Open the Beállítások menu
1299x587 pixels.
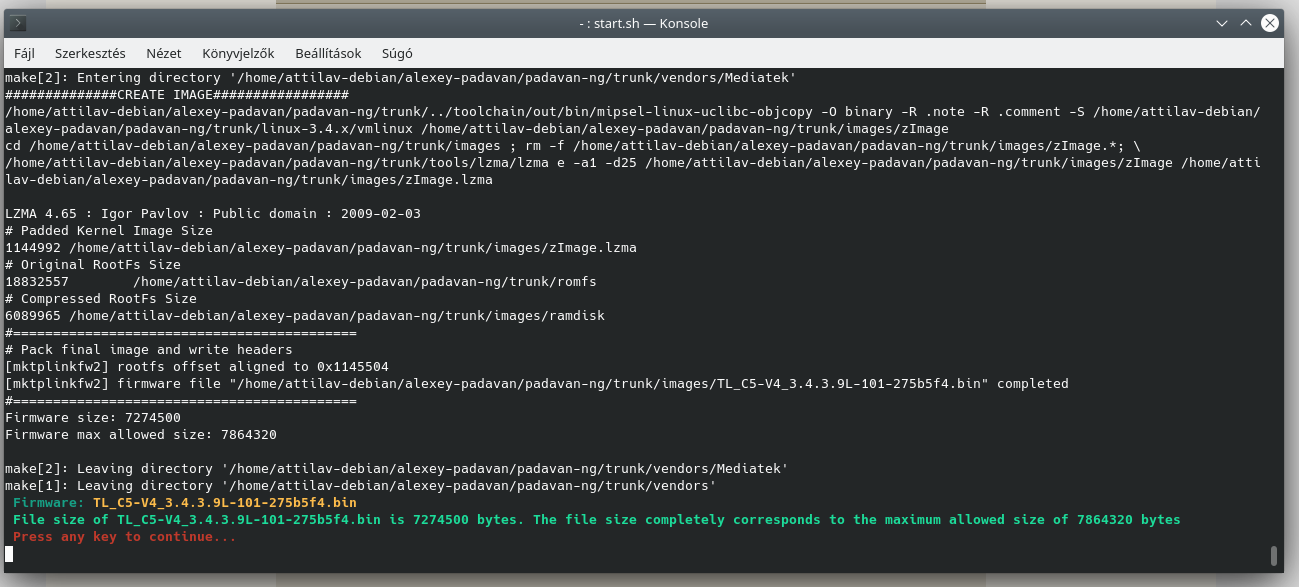tap(328, 53)
